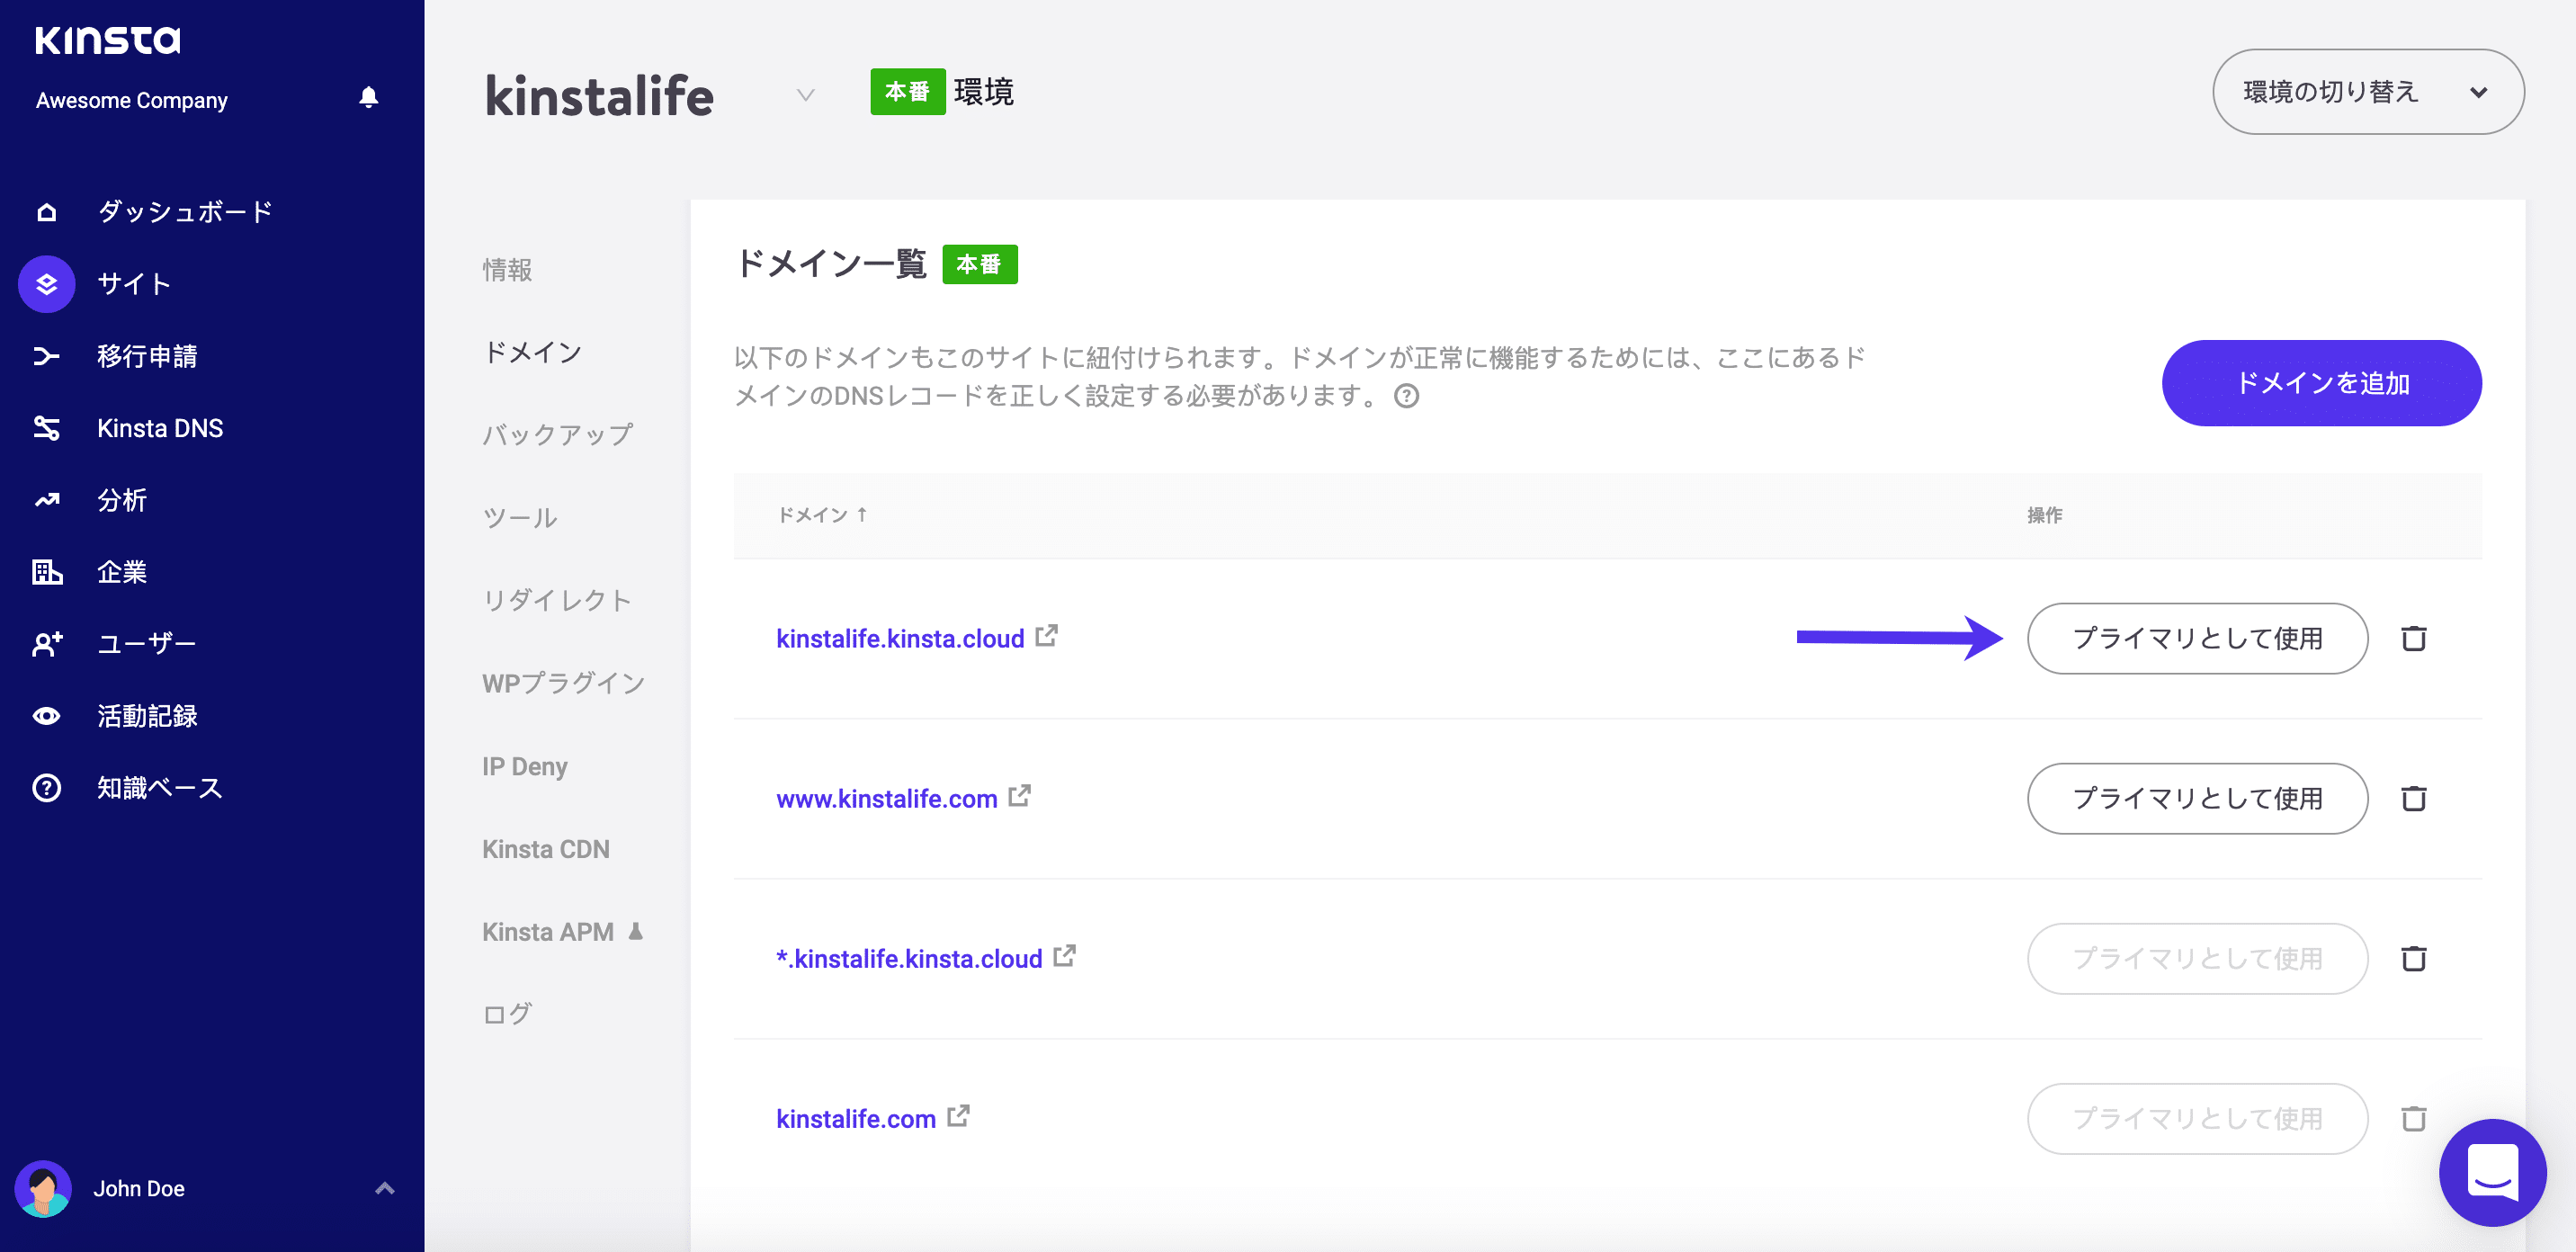Switch to the バックアップ tab
2576x1252 pixels.
[558, 435]
